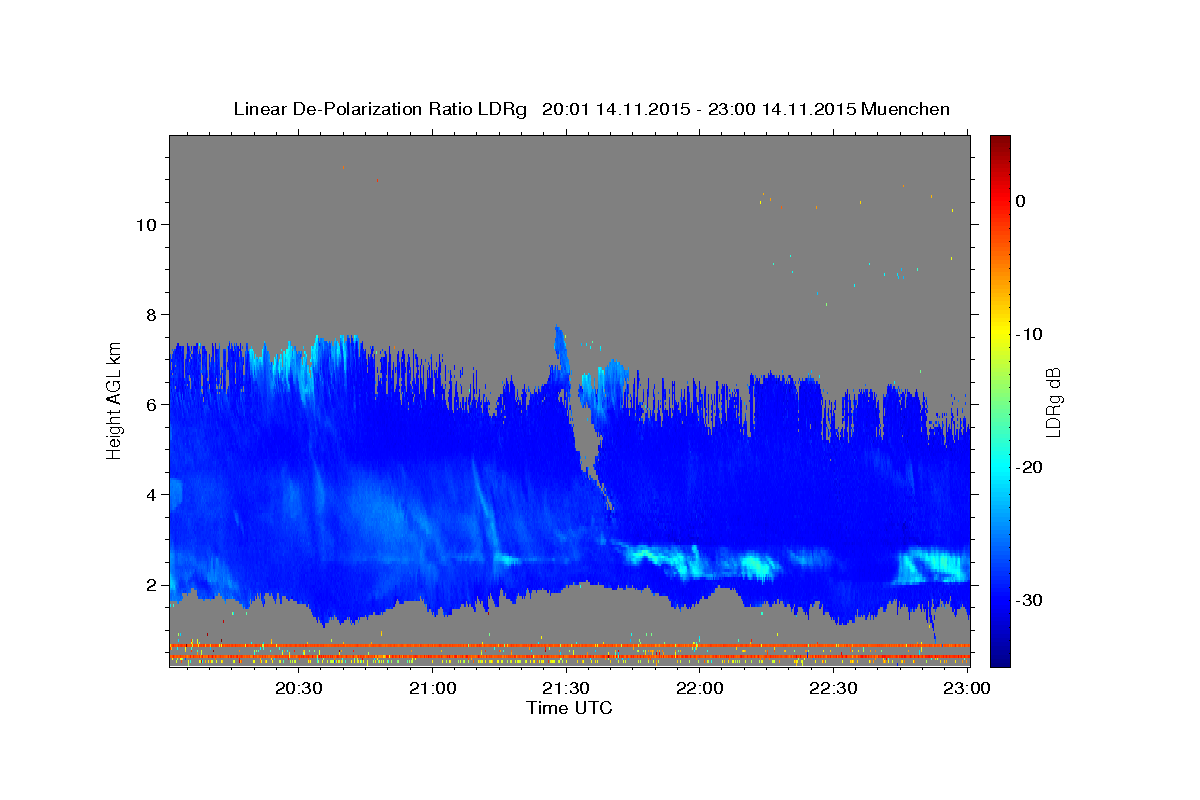Click the 'LDRg dB' colorbar label
The image size is (1200, 800).
coord(1052,402)
